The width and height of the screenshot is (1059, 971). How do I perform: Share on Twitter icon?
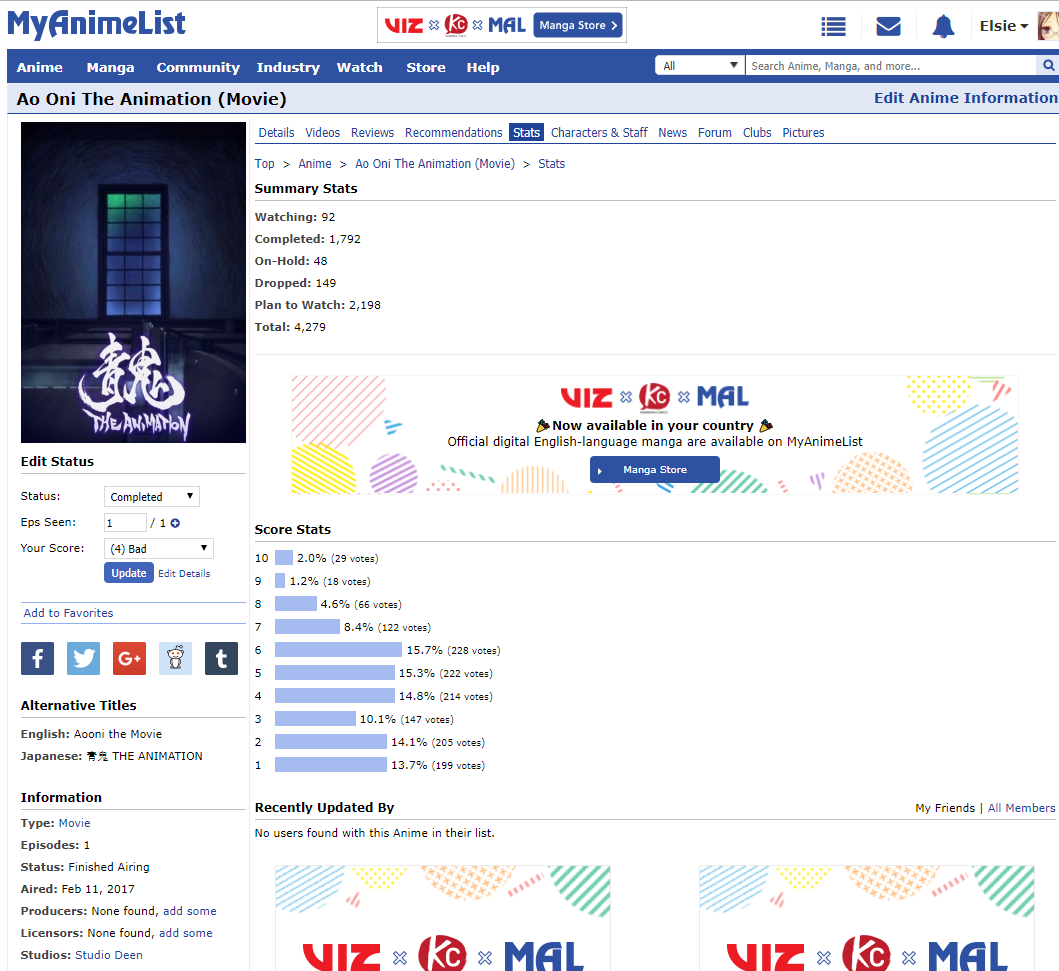[x=84, y=658]
